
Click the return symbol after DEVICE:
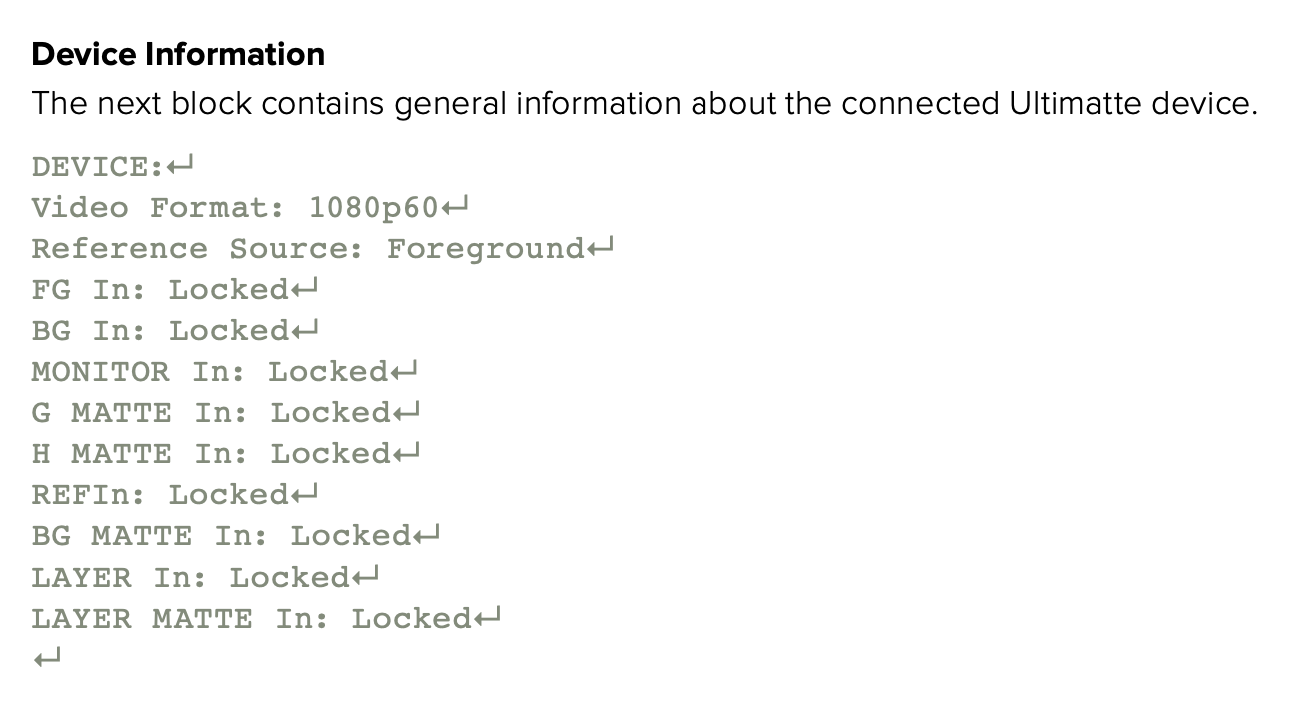(179, 167)
